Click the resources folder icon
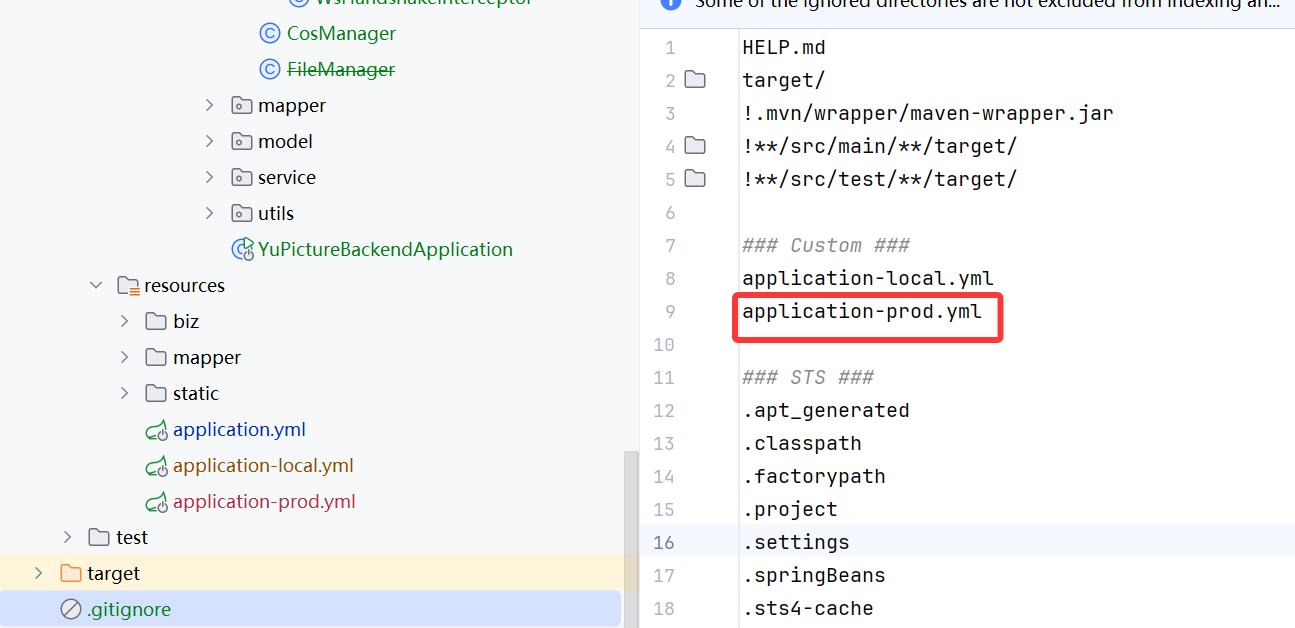 point(127,286)
